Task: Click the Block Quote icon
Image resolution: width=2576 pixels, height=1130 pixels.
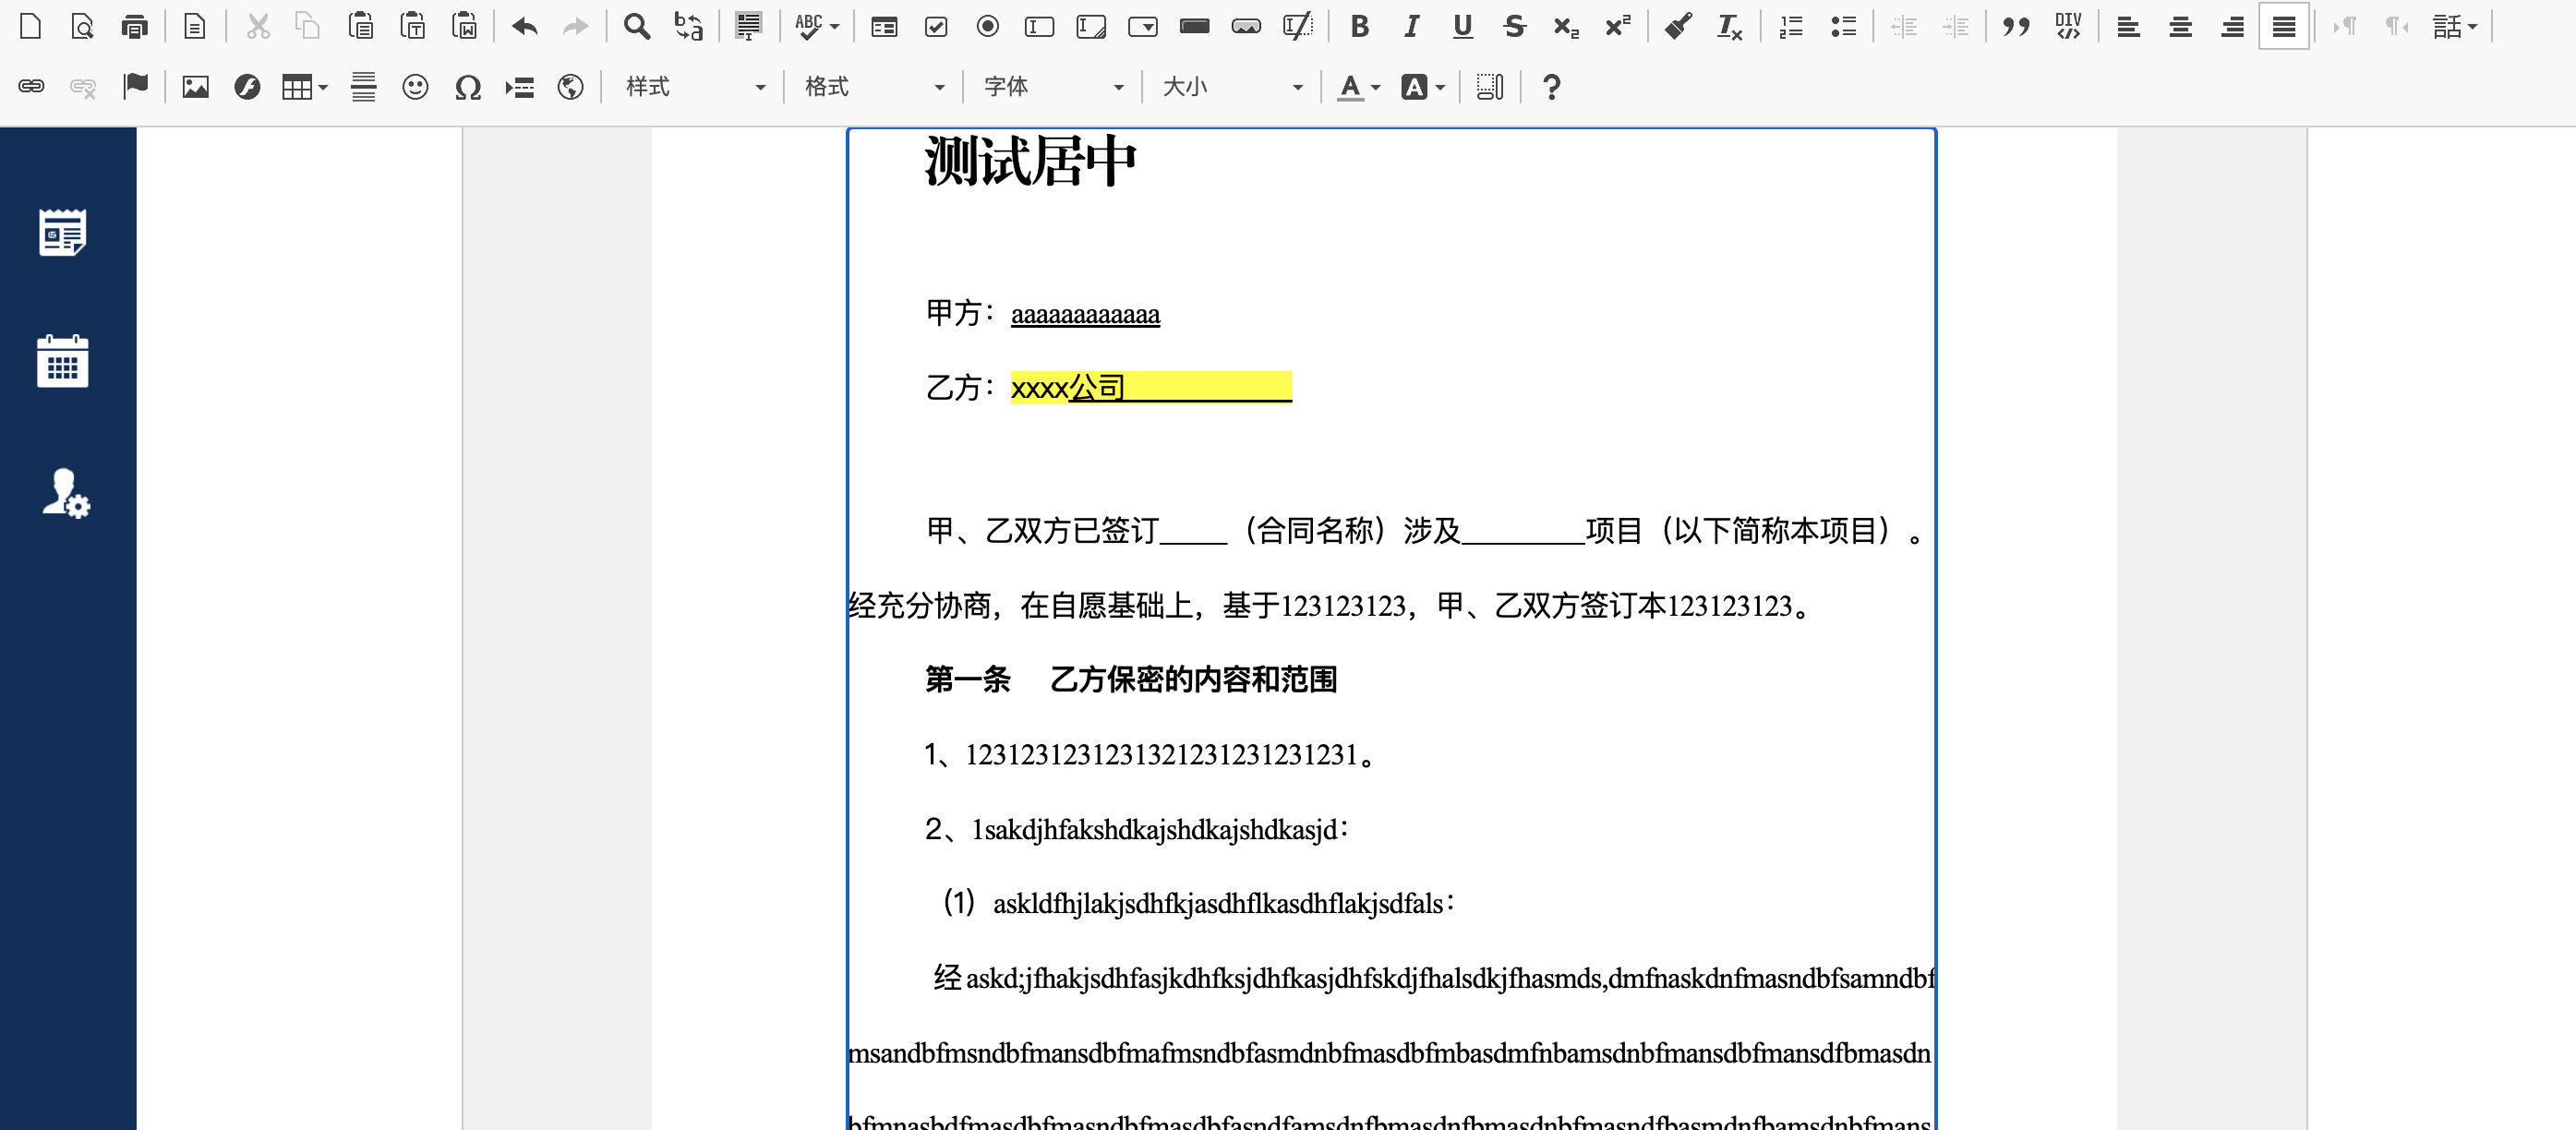Action: tap(2016, 27)
